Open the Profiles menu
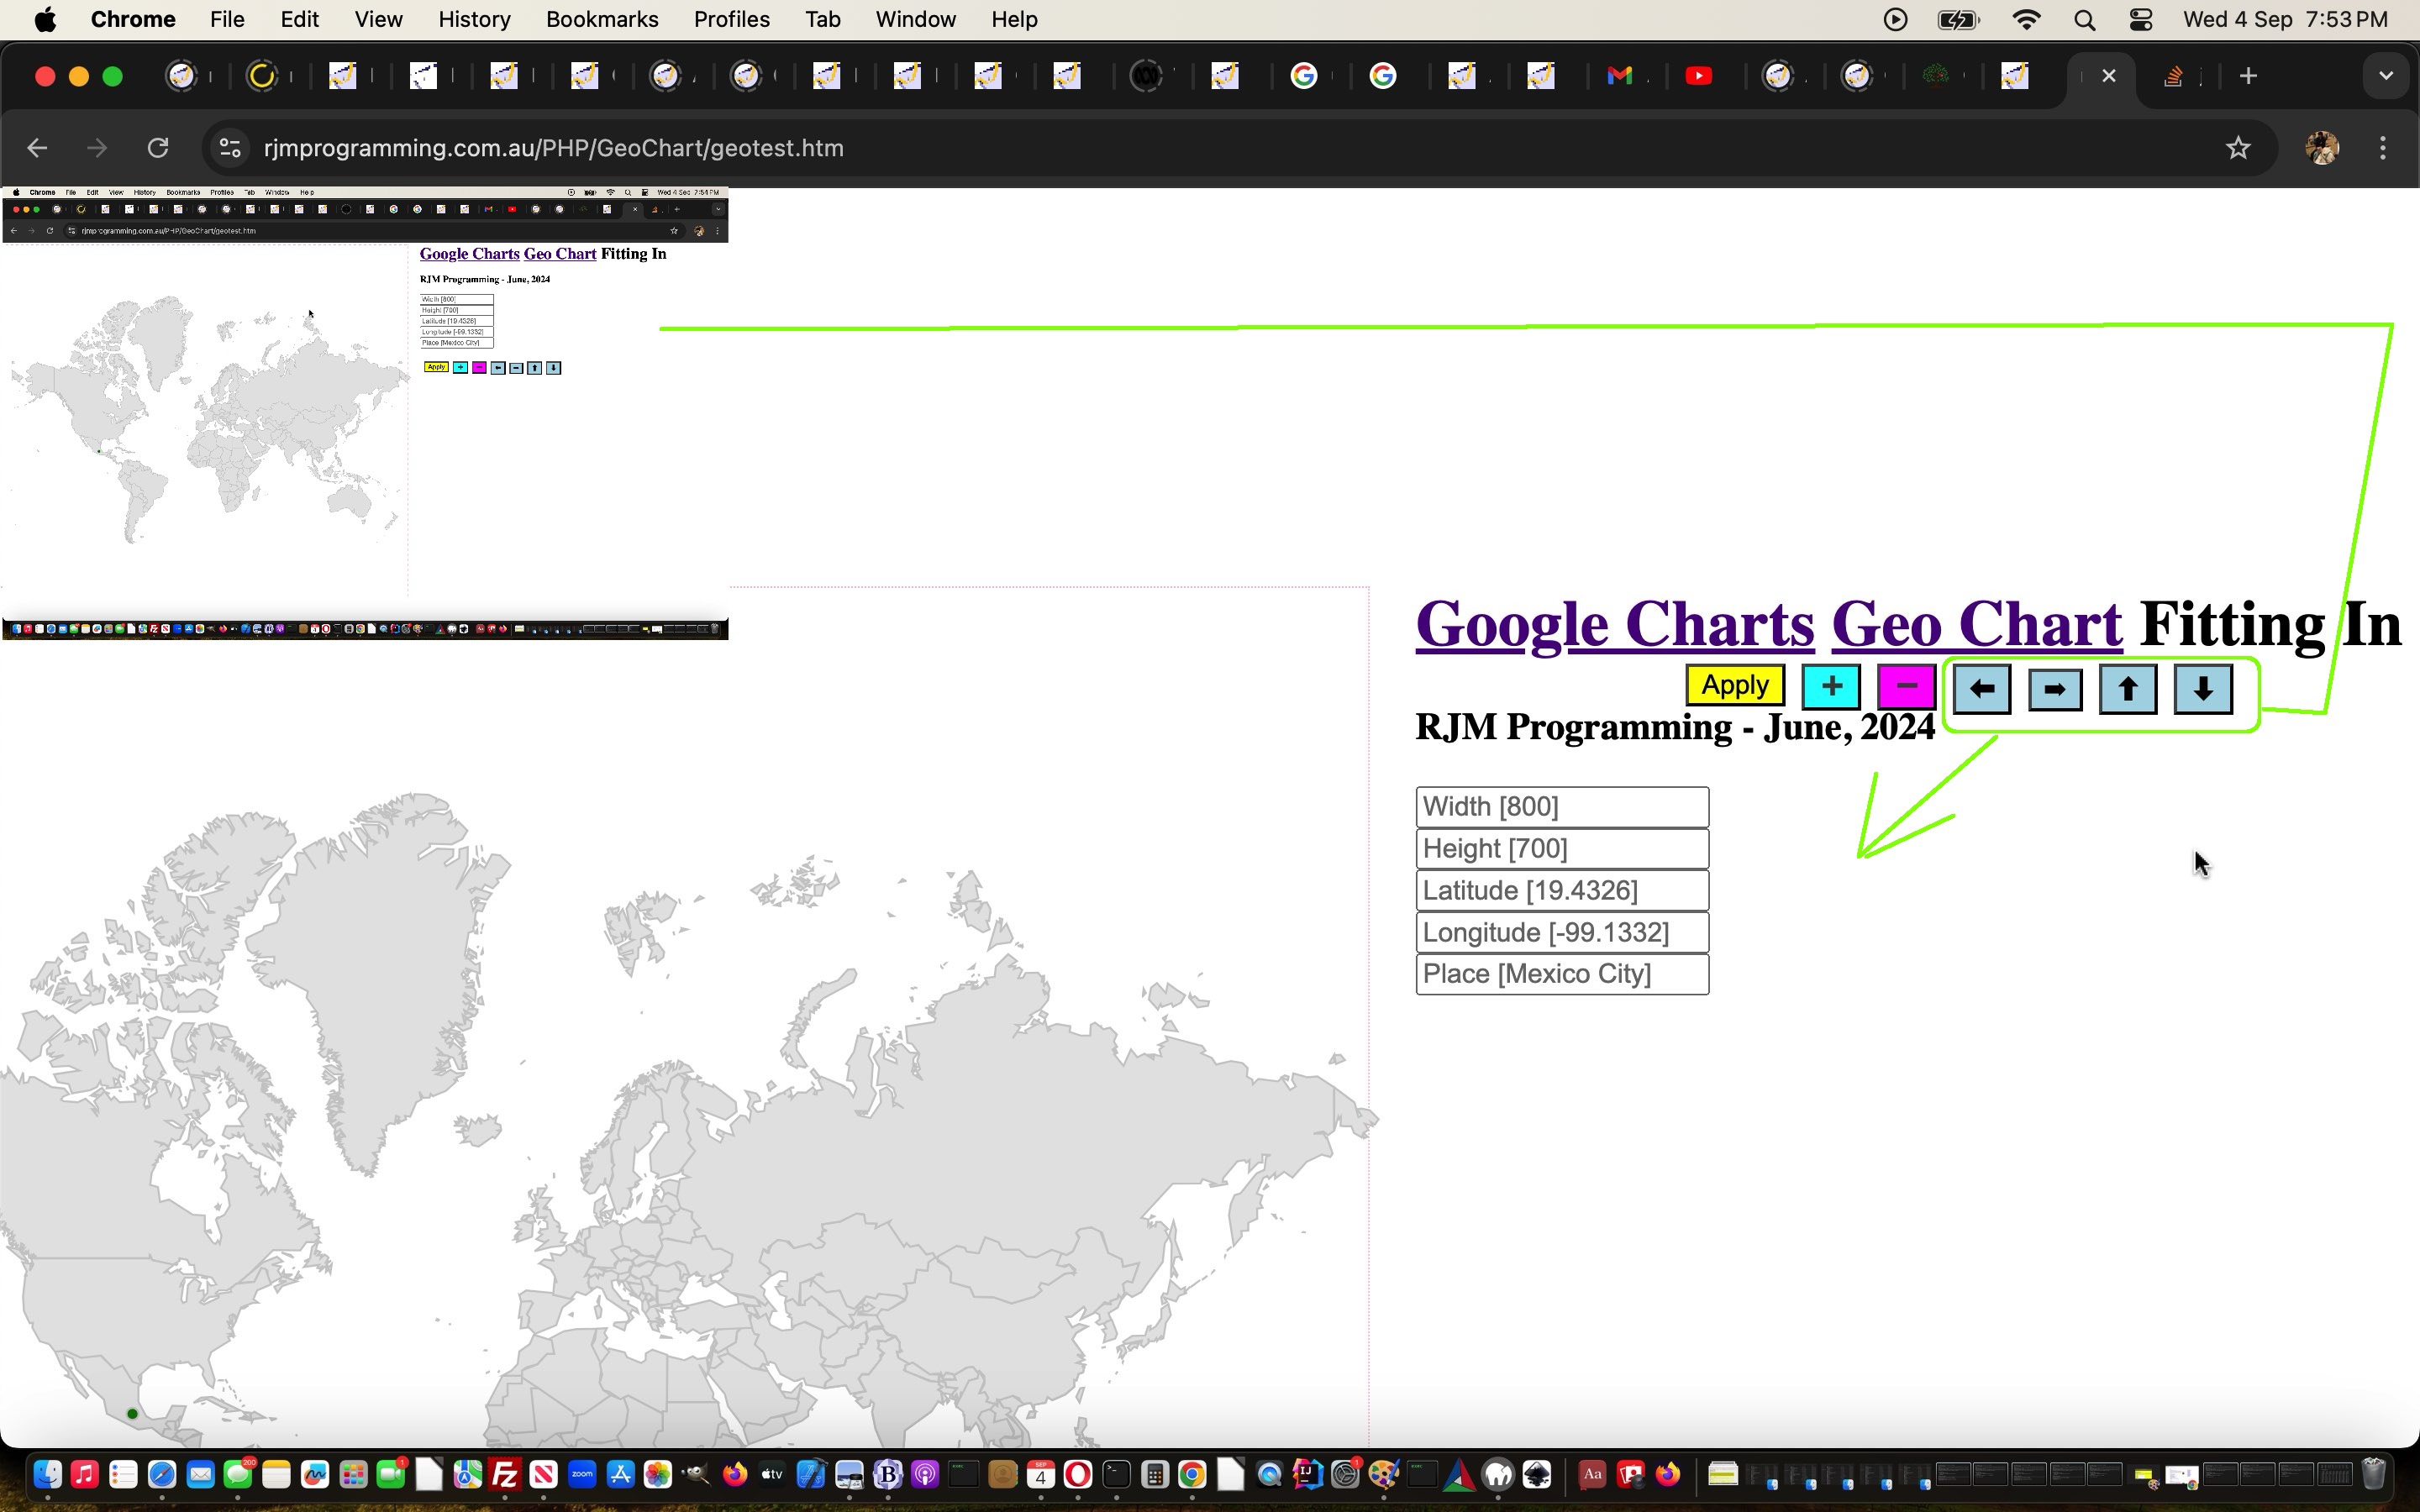 point(731,19)
